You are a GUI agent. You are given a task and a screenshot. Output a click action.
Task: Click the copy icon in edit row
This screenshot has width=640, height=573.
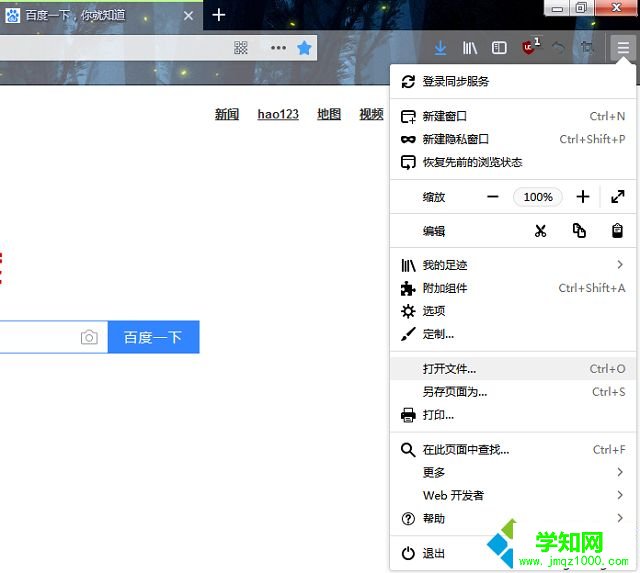pyautogui.click(x=579, y=231)
